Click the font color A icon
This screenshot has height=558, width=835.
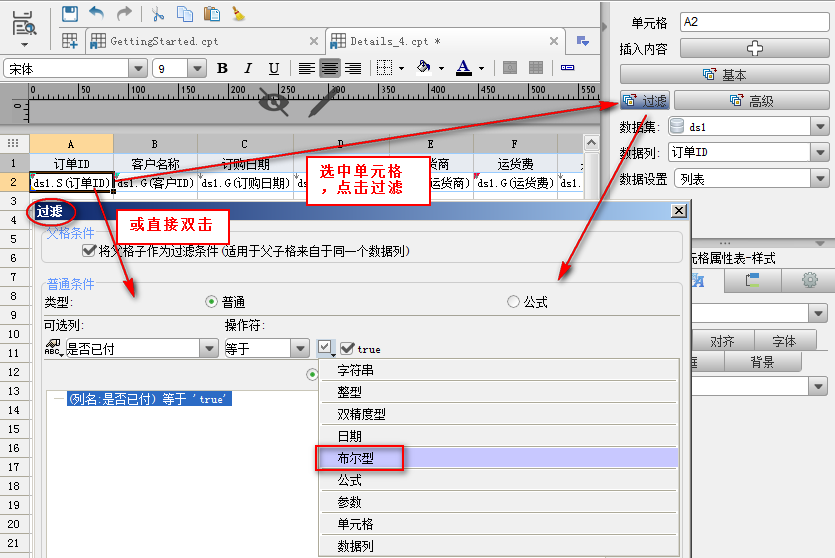pos(464,68)
